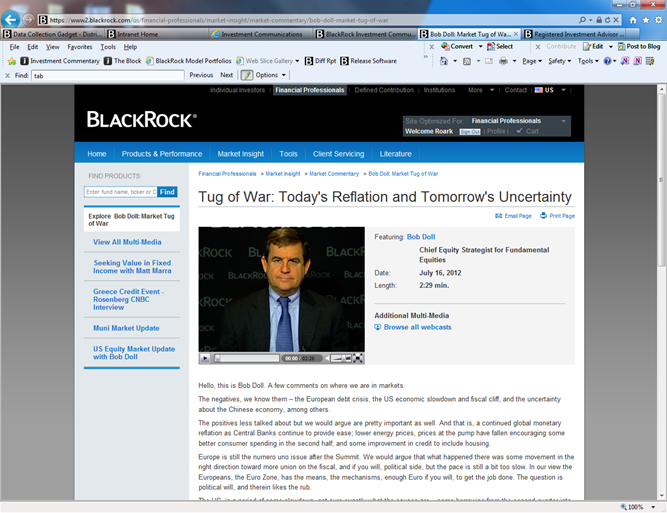Image resolution: width=667 pixels, height=513 pixels.
Task: Close the Find bar with X
Action: coord(7,75)
